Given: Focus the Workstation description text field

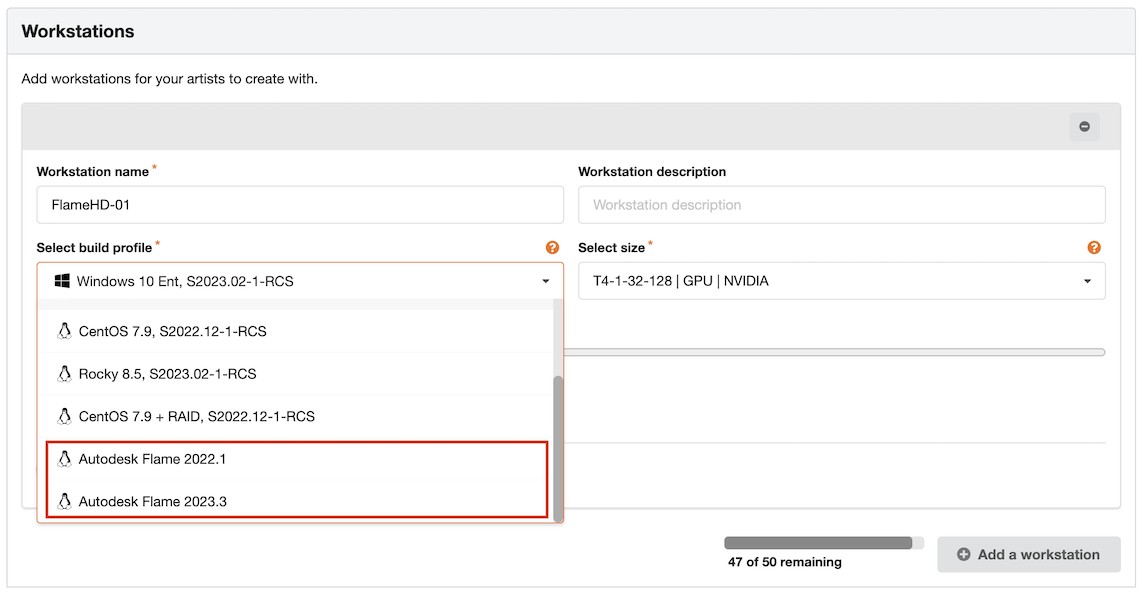Looking at the screenshot, I should [x=841, y=205].
